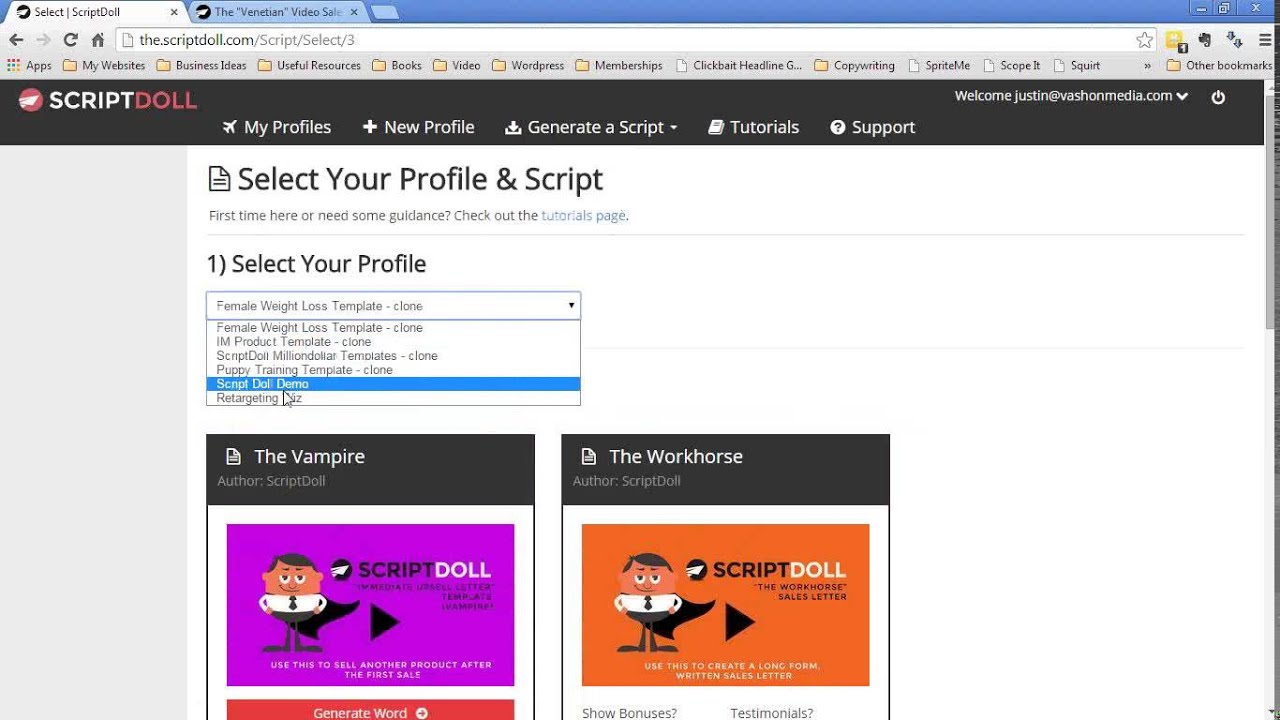
Task: Close the Select | ScriptDoll tab
Action: [174, 12]
